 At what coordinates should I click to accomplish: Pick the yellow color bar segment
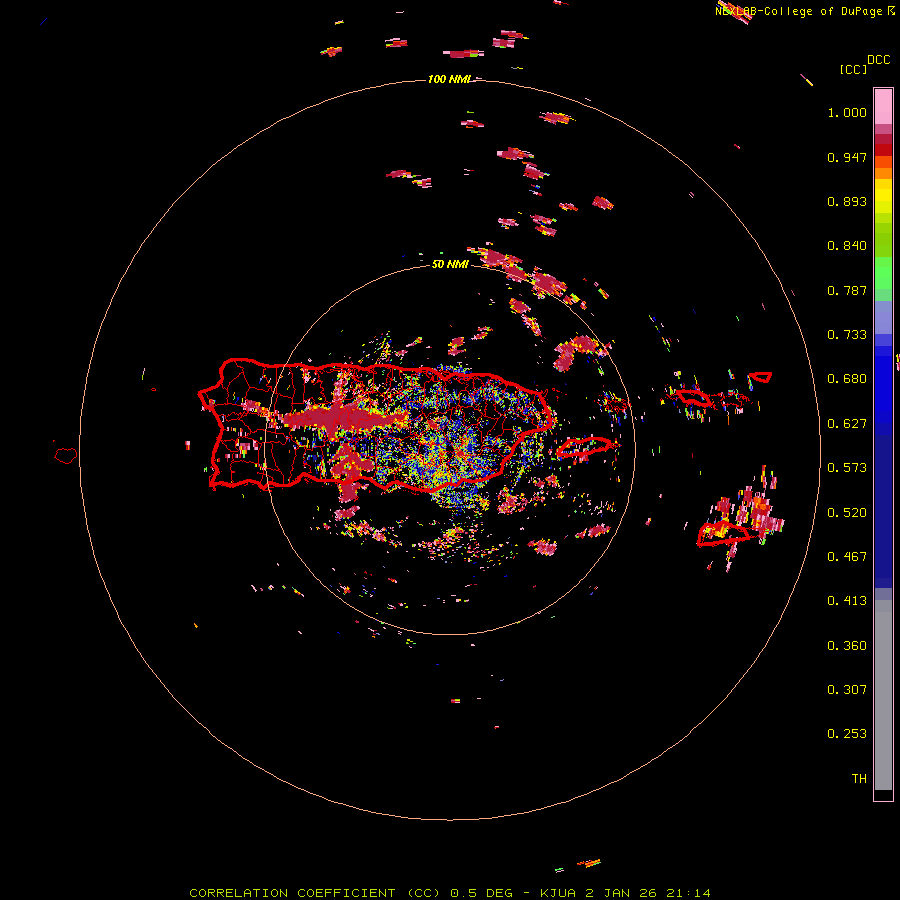pyautogui.click(x=883, y=196)
